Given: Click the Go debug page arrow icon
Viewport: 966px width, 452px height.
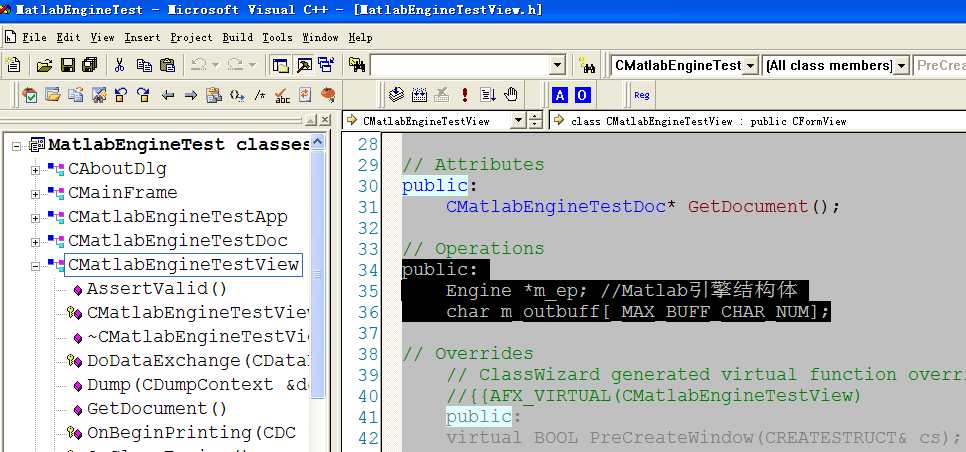Looking at the screenshot, I should coord(488,95).
